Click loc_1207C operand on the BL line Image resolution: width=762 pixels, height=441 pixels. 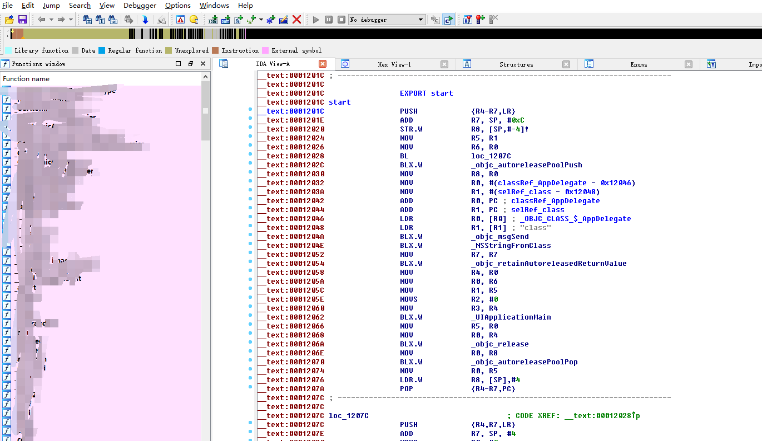(491, 156)
